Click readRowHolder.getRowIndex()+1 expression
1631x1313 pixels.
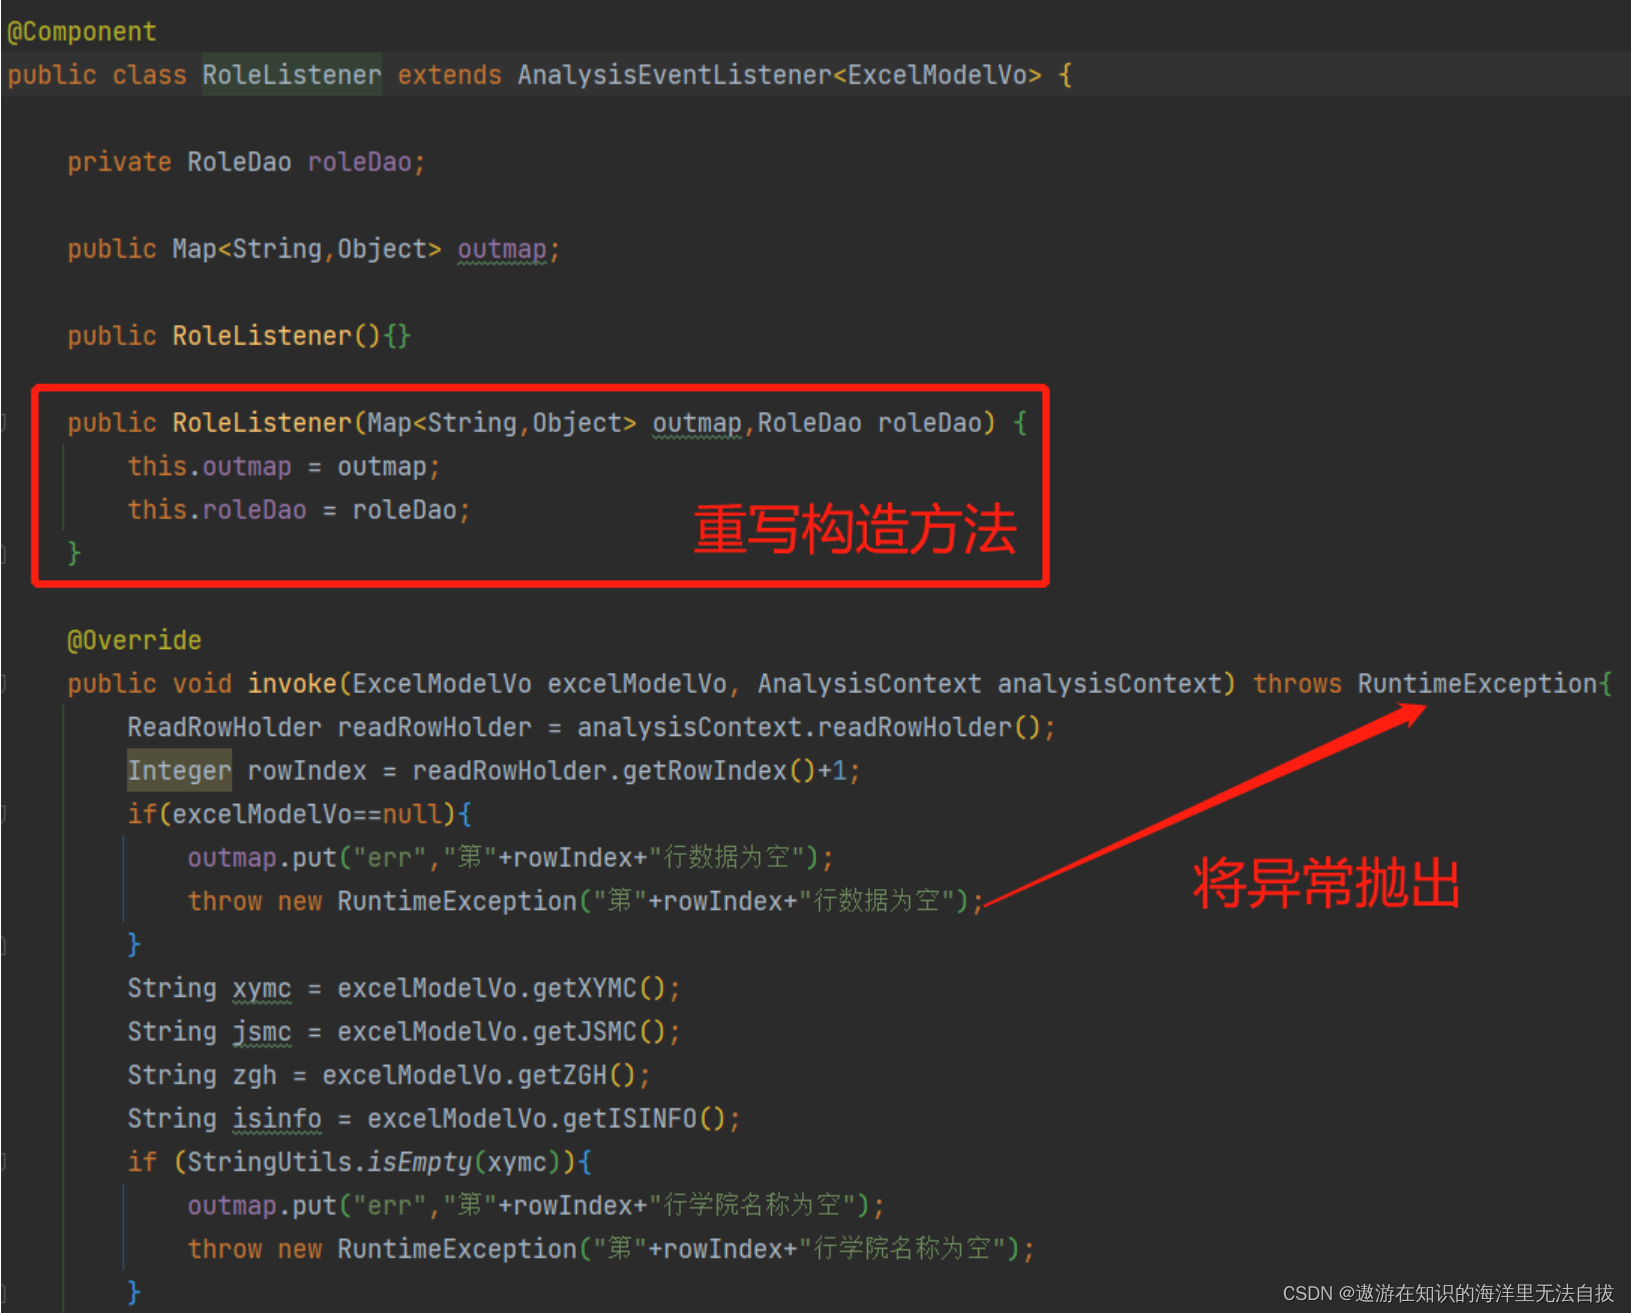(x=630, y=771)
